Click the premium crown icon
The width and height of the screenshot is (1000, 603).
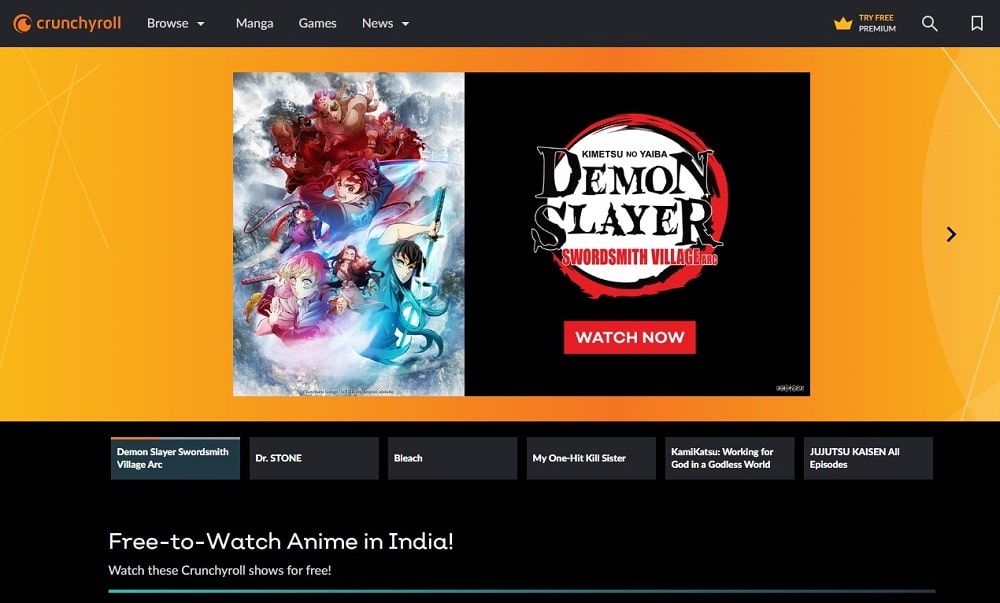[x=842, y=24]
